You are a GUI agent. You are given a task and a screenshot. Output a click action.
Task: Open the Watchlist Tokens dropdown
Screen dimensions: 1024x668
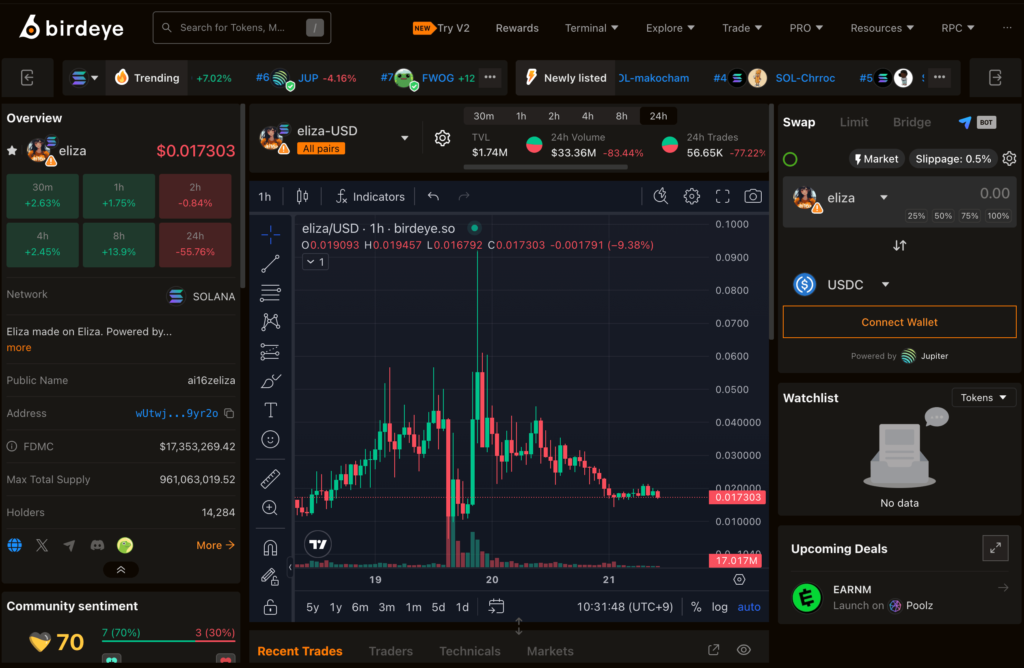pos(984,398)
